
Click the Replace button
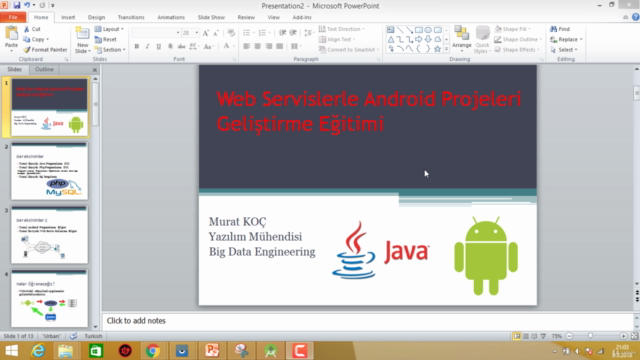tap(566, 40)
